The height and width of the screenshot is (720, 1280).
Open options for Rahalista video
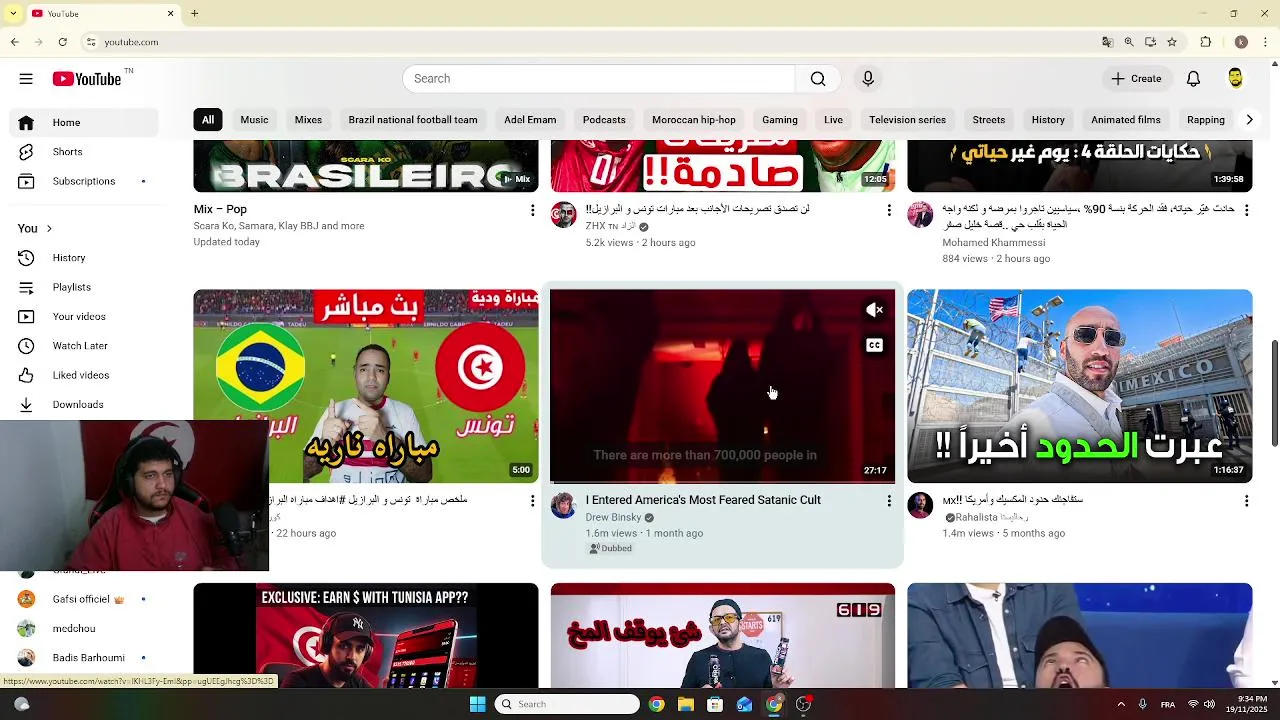click(1246, 501)
